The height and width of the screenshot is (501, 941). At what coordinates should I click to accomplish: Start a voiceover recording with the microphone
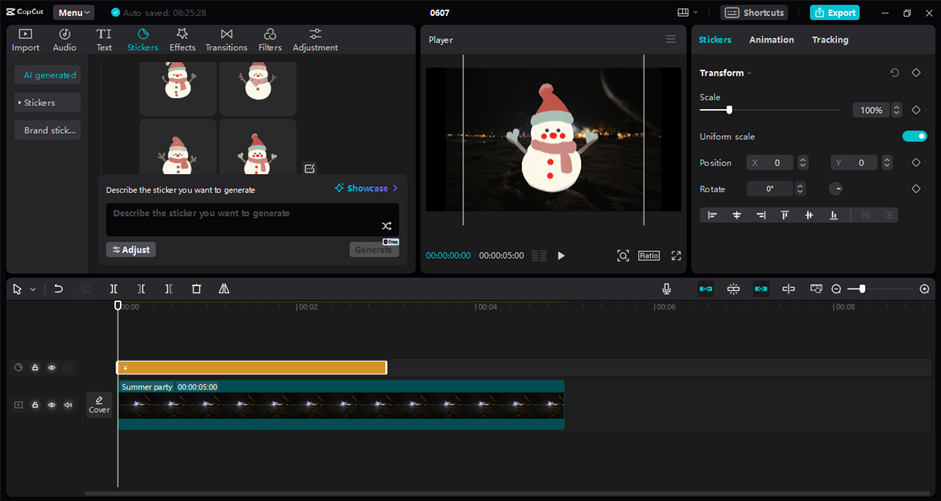(x=666, y=289)
